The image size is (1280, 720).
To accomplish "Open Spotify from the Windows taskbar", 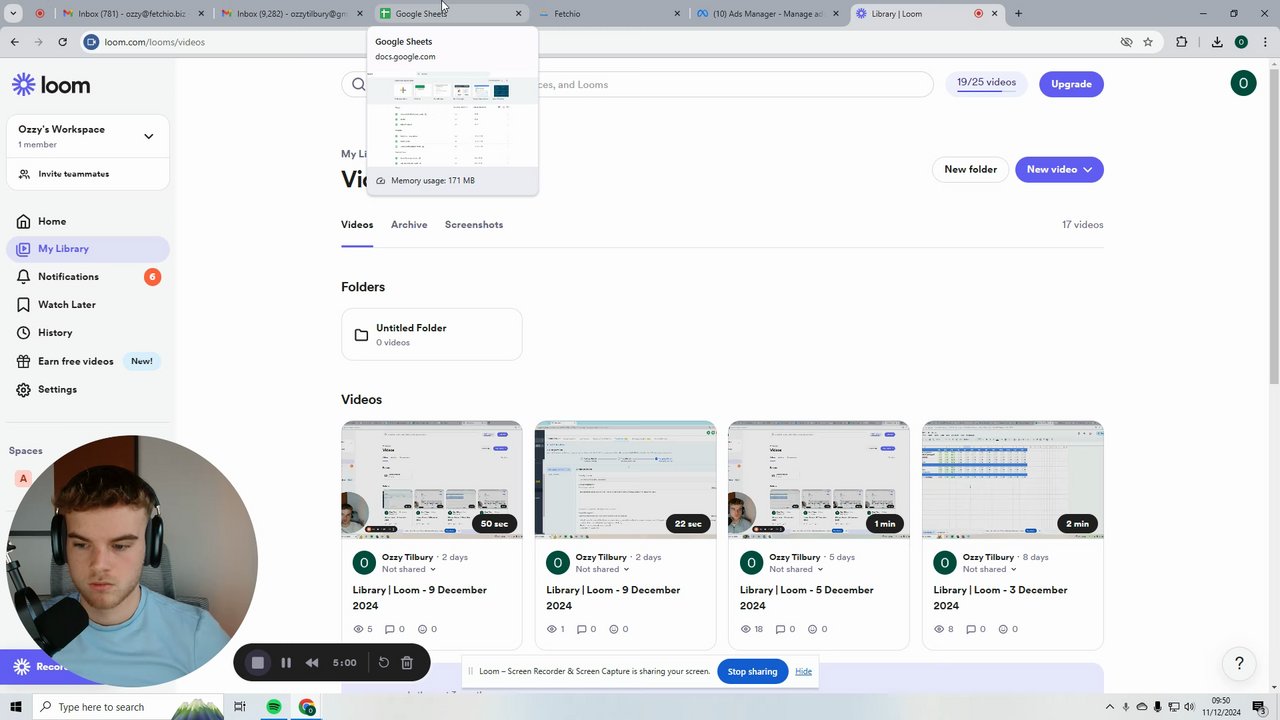I will click(274, 707).
